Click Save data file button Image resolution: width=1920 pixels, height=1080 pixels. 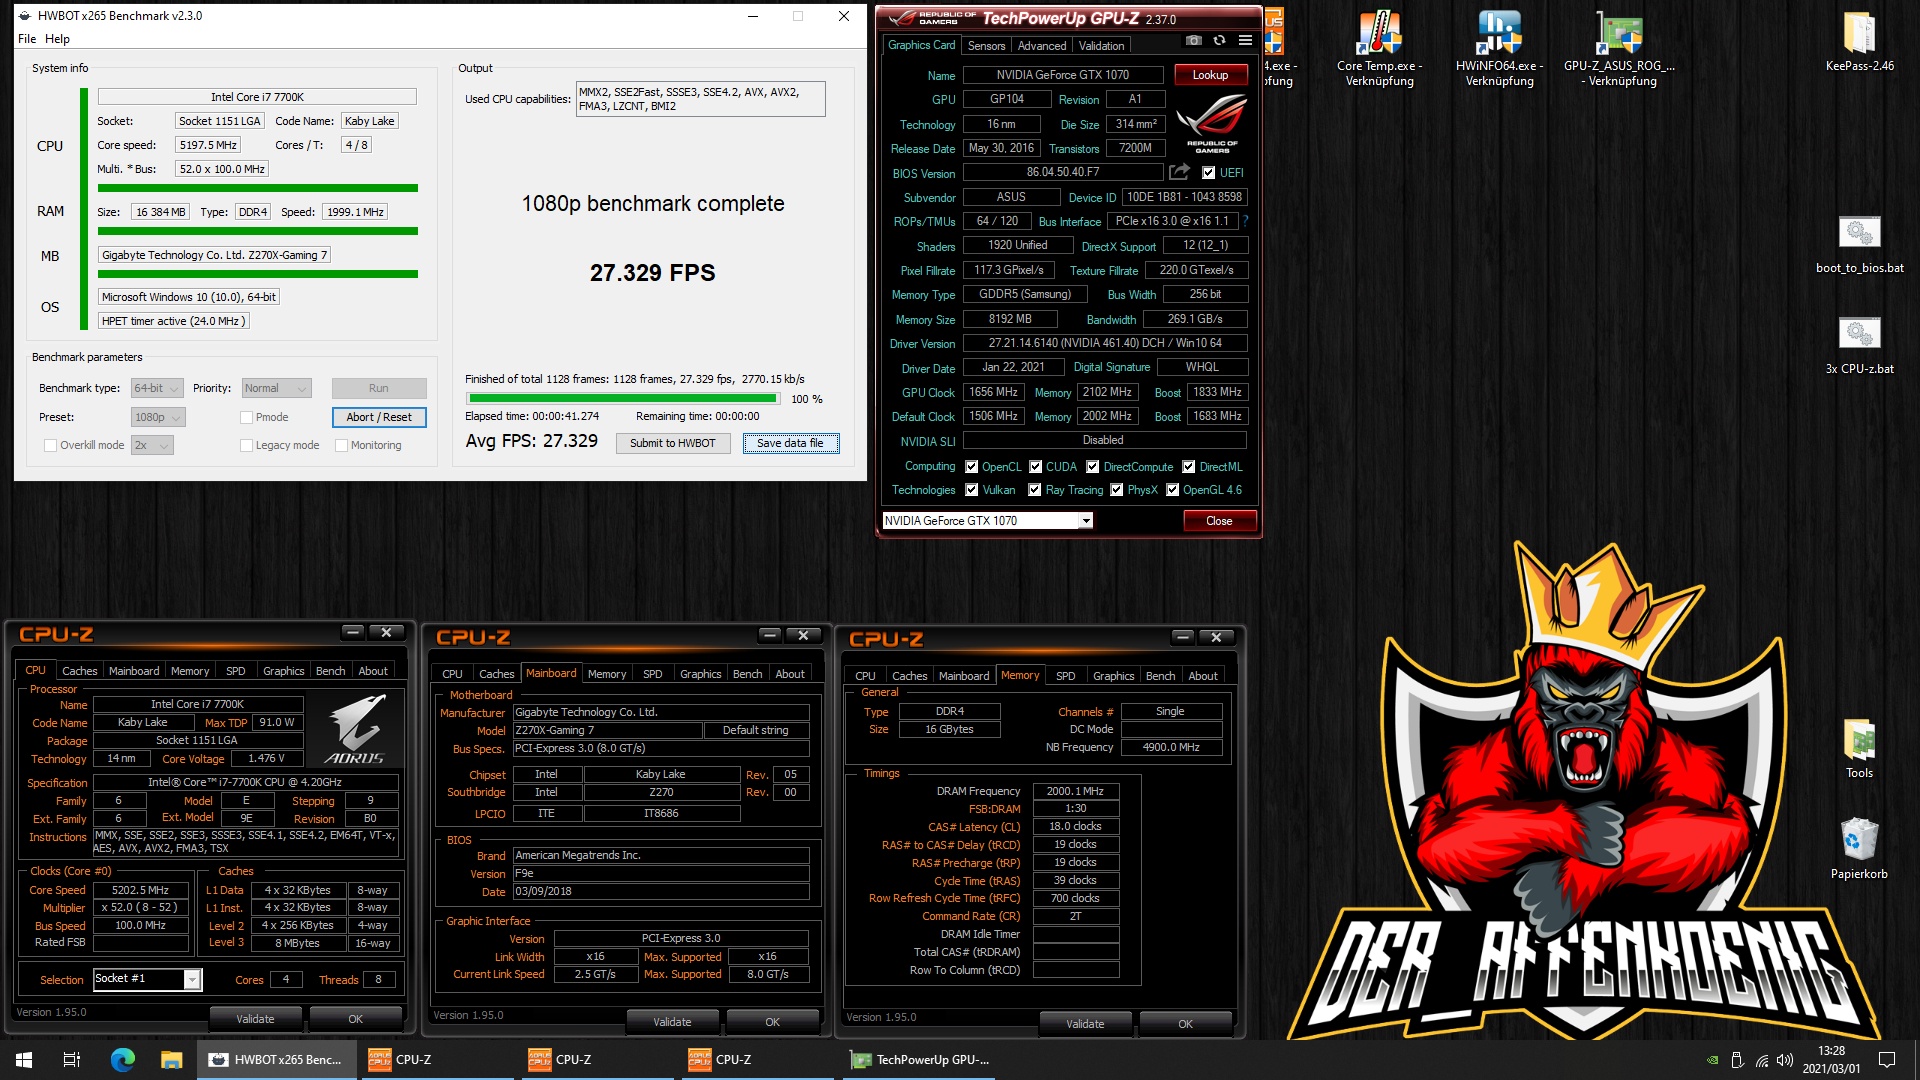pyautogui.click(x=790, y=443)
